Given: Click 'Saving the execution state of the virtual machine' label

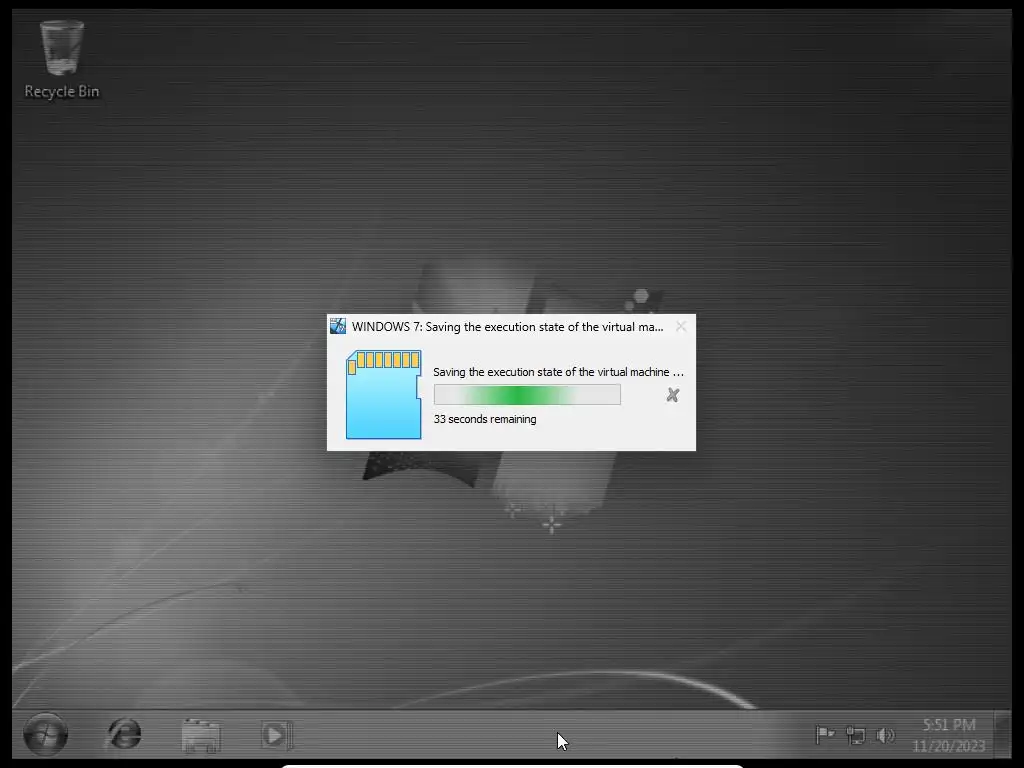Looking at the screenshot, I should pos(558,372).
